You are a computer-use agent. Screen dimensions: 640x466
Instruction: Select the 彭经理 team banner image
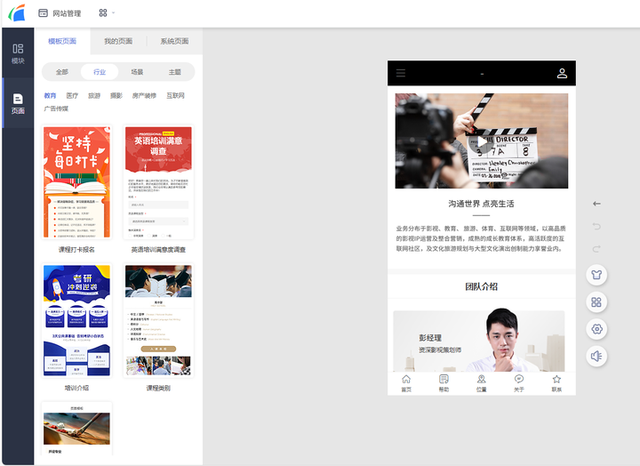pyautogui.click(x=479, y=341)
